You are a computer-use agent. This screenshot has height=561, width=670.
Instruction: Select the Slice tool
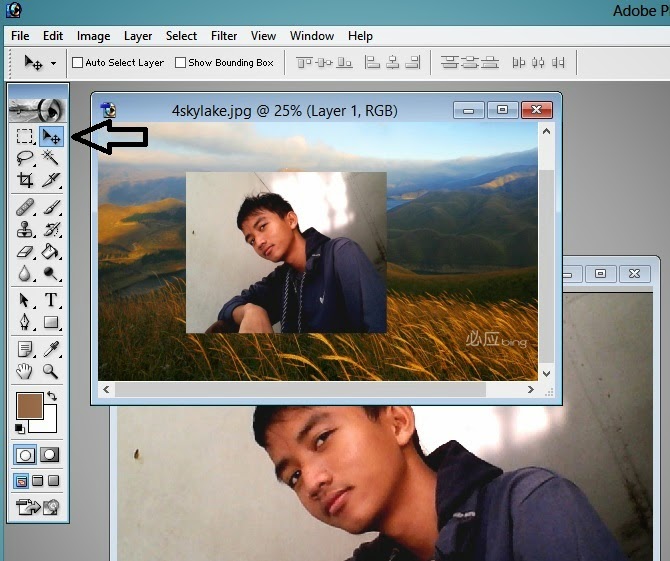[x=51, y=179]
